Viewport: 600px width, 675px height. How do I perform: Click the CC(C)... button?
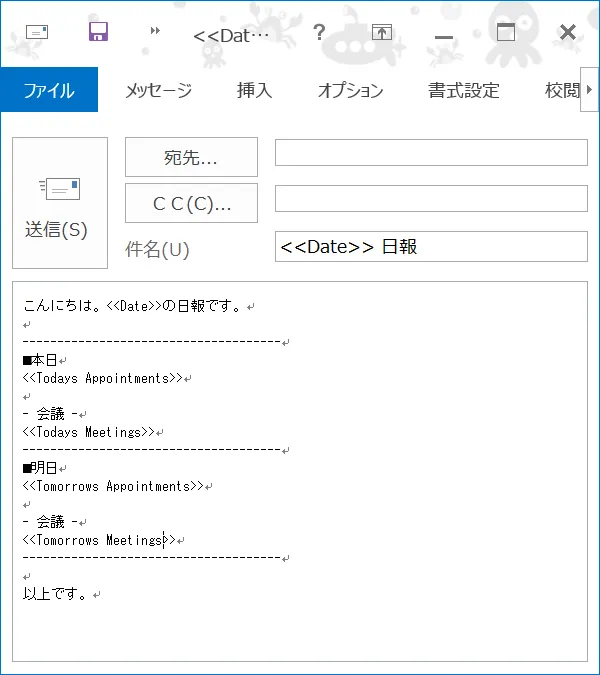click(191, 203)
